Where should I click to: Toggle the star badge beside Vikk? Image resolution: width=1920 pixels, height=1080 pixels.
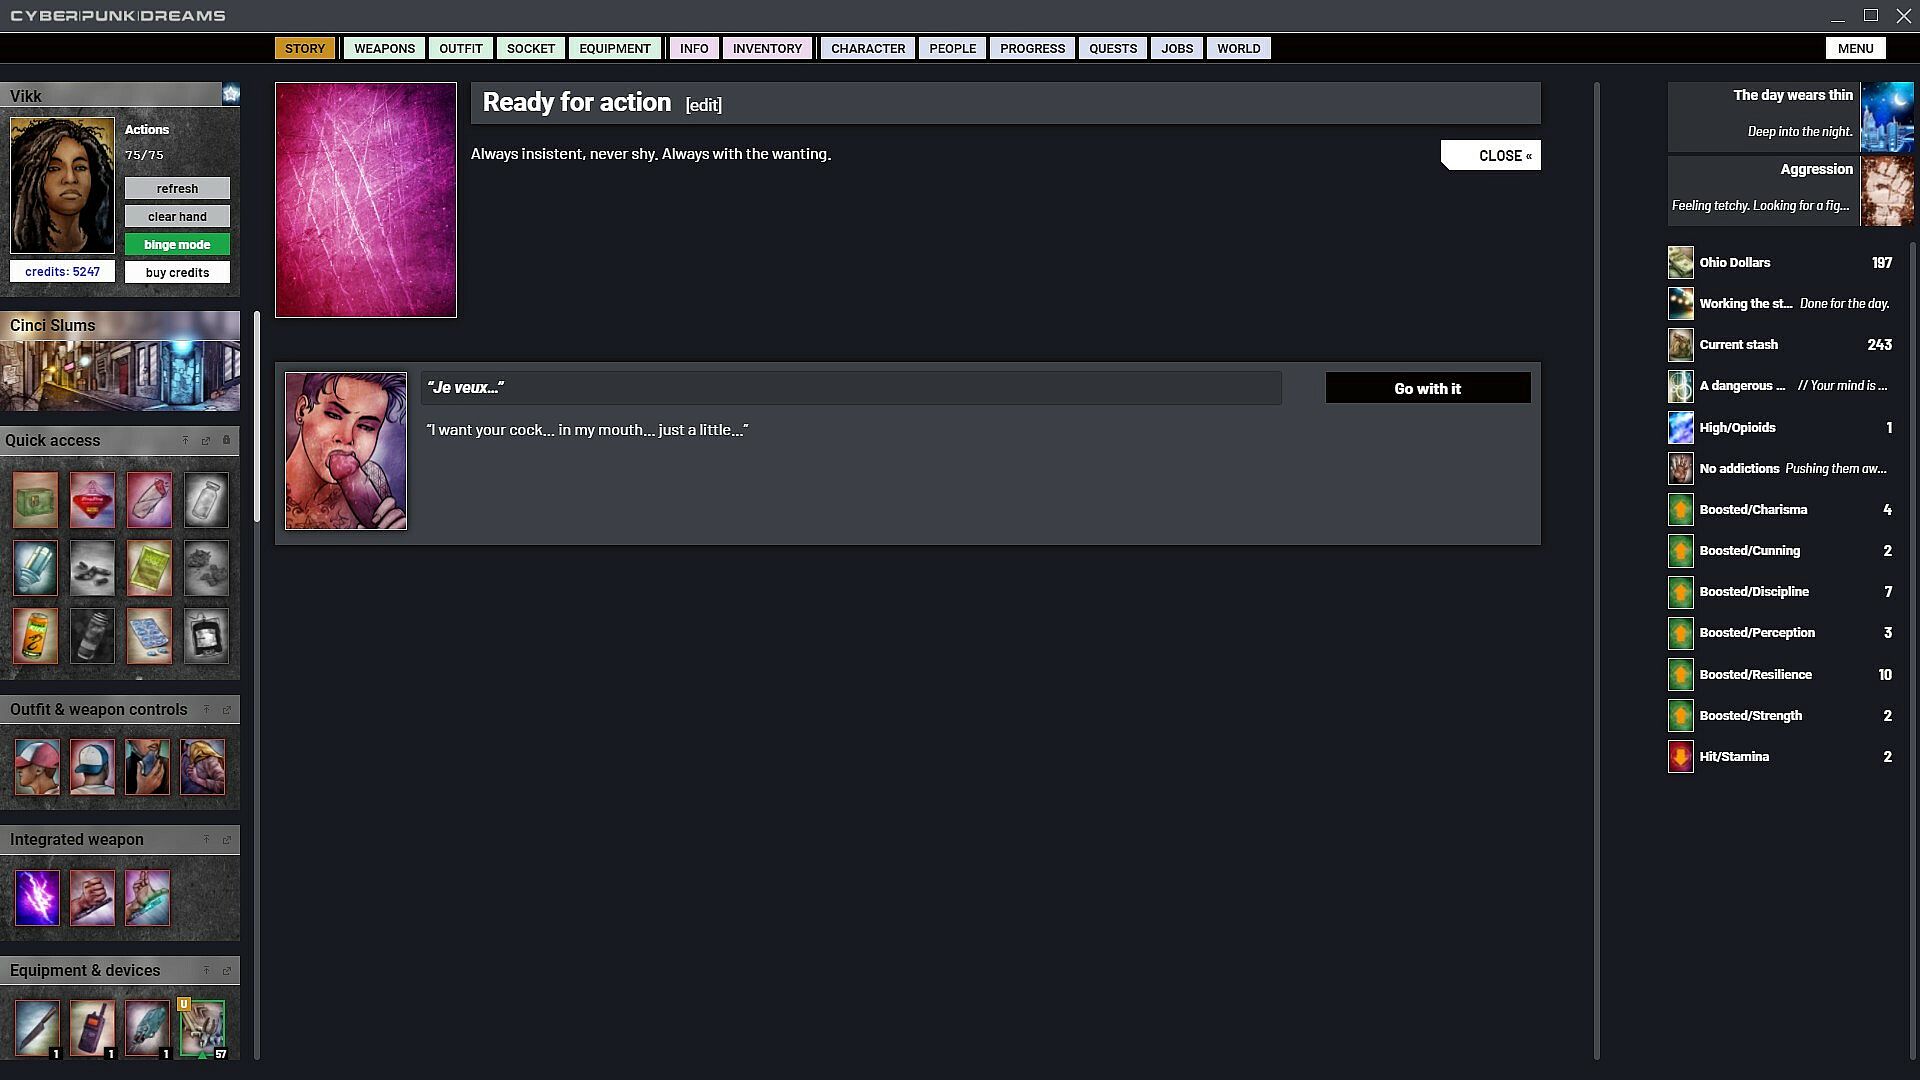(x=231, y=94)
